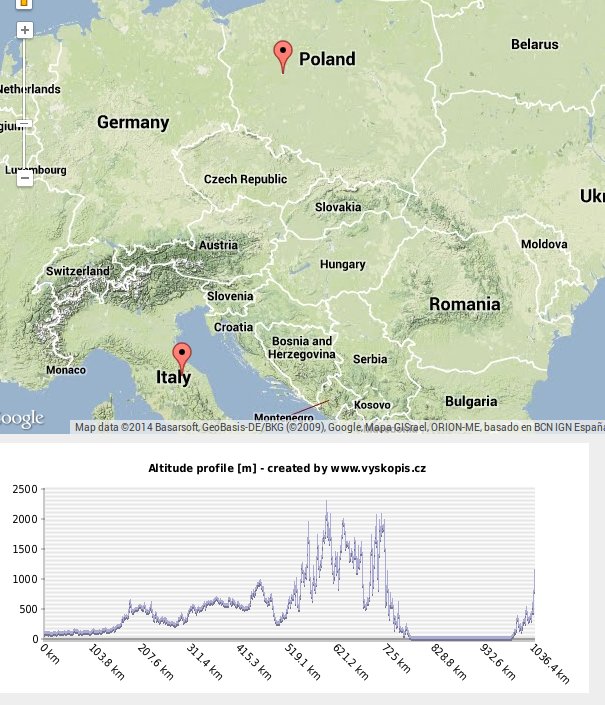This screenshot has width=605, height=705.
Task: Click the Romania label on the map
Action: 464,304
